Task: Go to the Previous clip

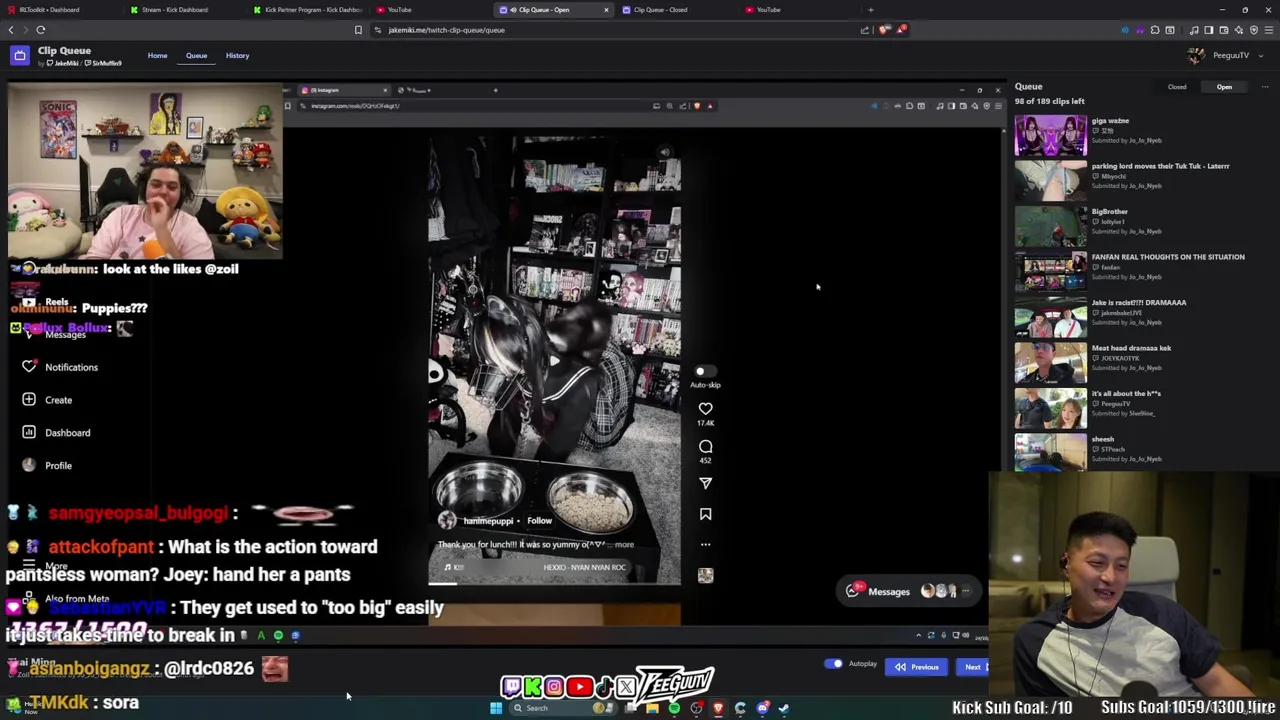Action: 916,667
